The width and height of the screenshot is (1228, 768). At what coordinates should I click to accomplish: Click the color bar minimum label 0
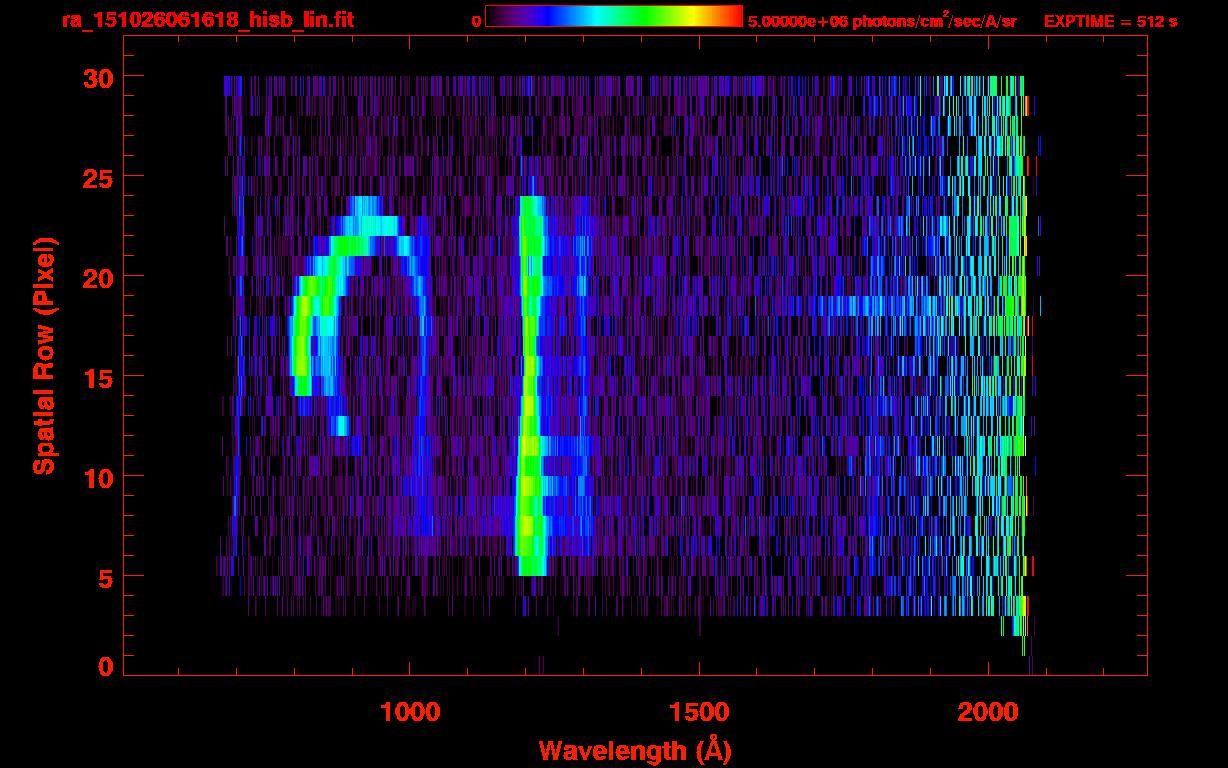pos(476,22)
